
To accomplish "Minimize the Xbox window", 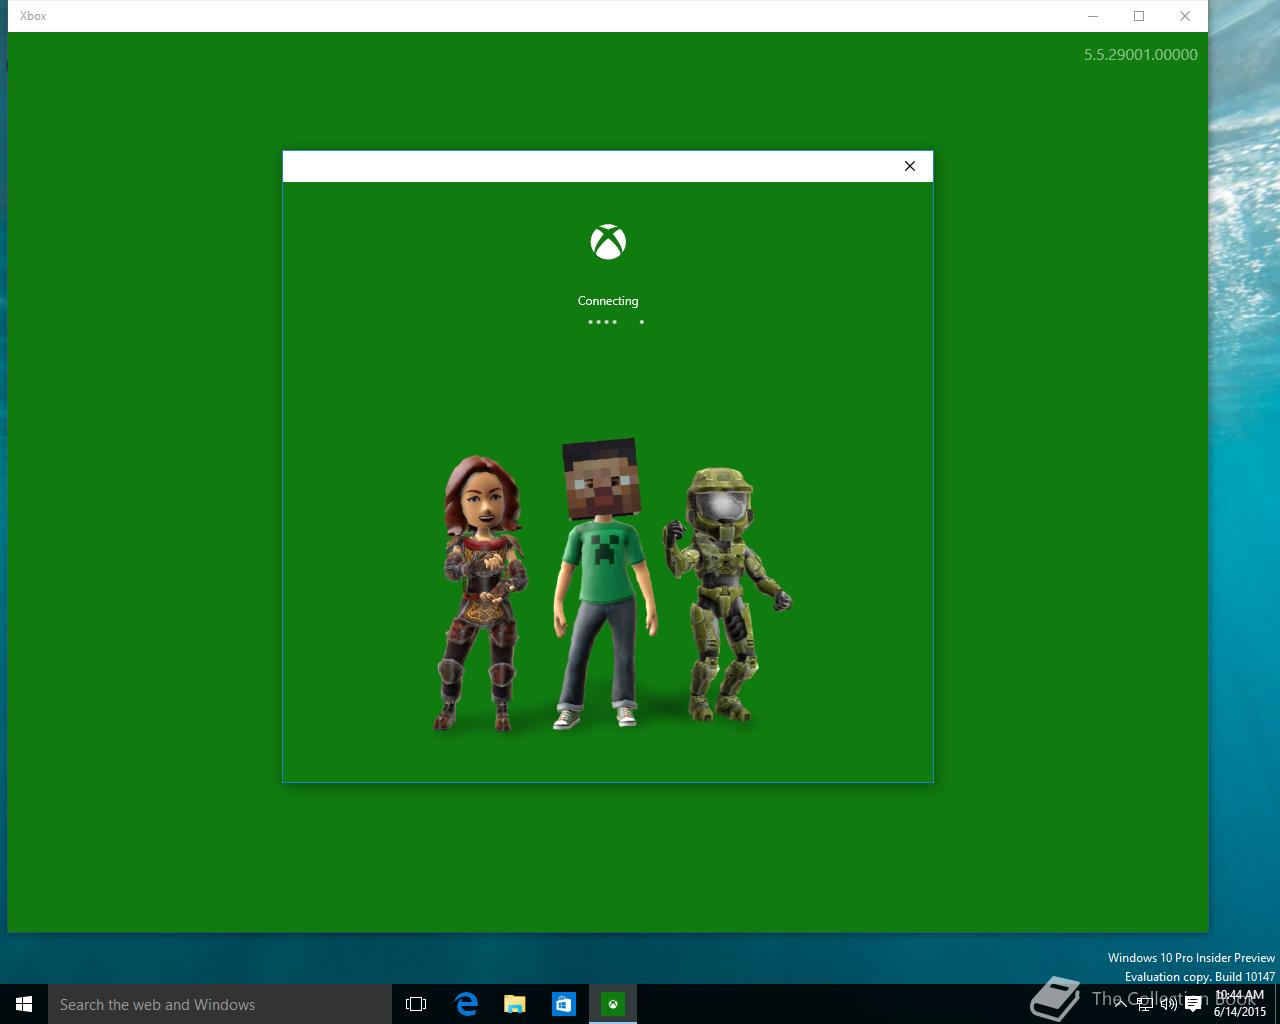I will click(1093, 16).
